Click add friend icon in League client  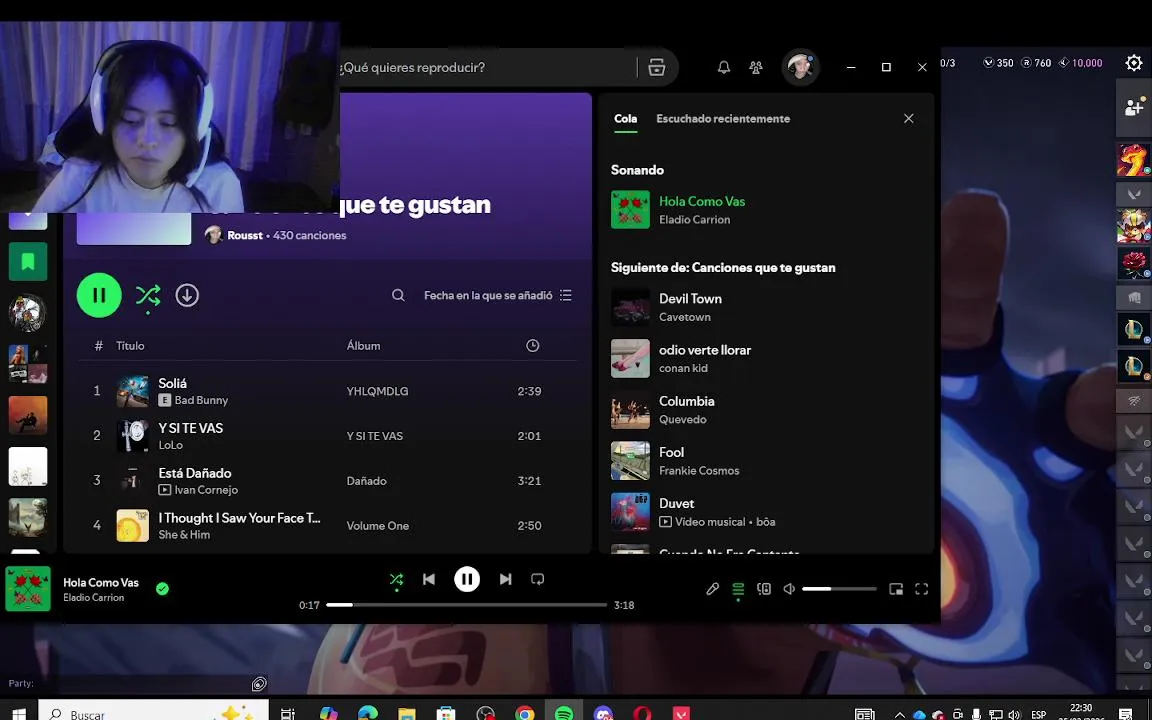[x=1134, y=108]
